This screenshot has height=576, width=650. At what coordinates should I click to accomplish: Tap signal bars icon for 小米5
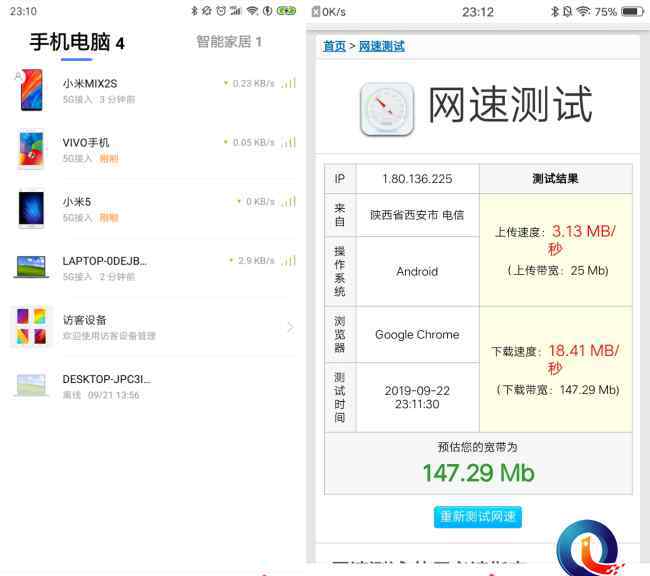point(289,202)
